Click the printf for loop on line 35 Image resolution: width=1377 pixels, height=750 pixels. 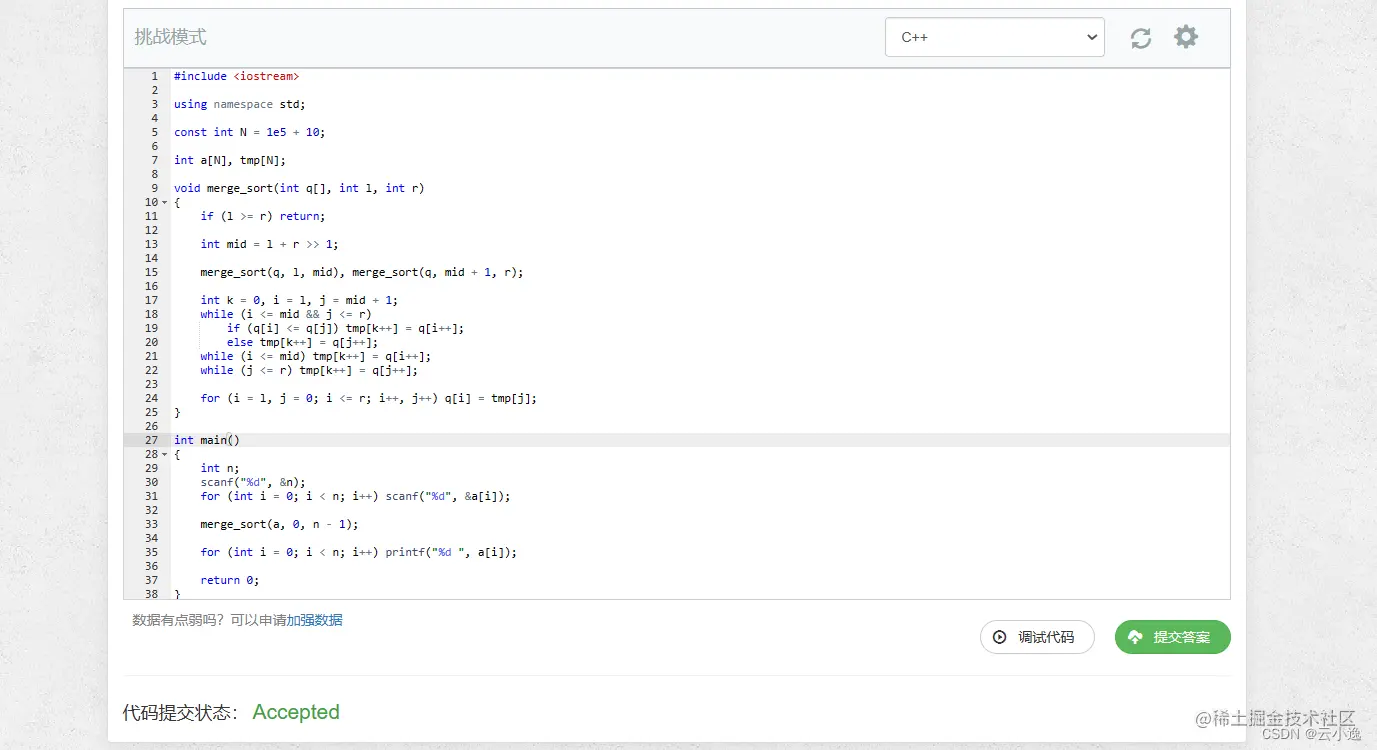point(359,552)
